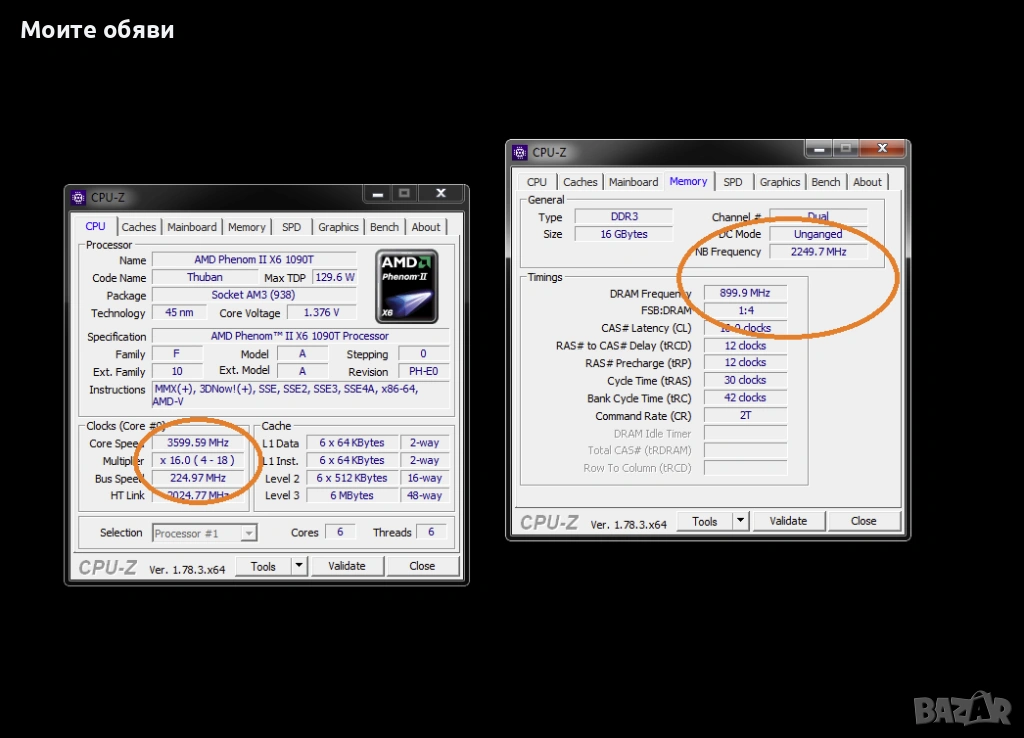Open the Graphics tab in right window
Viewport: 1024px width, 738px height.
tap(780, 182)
